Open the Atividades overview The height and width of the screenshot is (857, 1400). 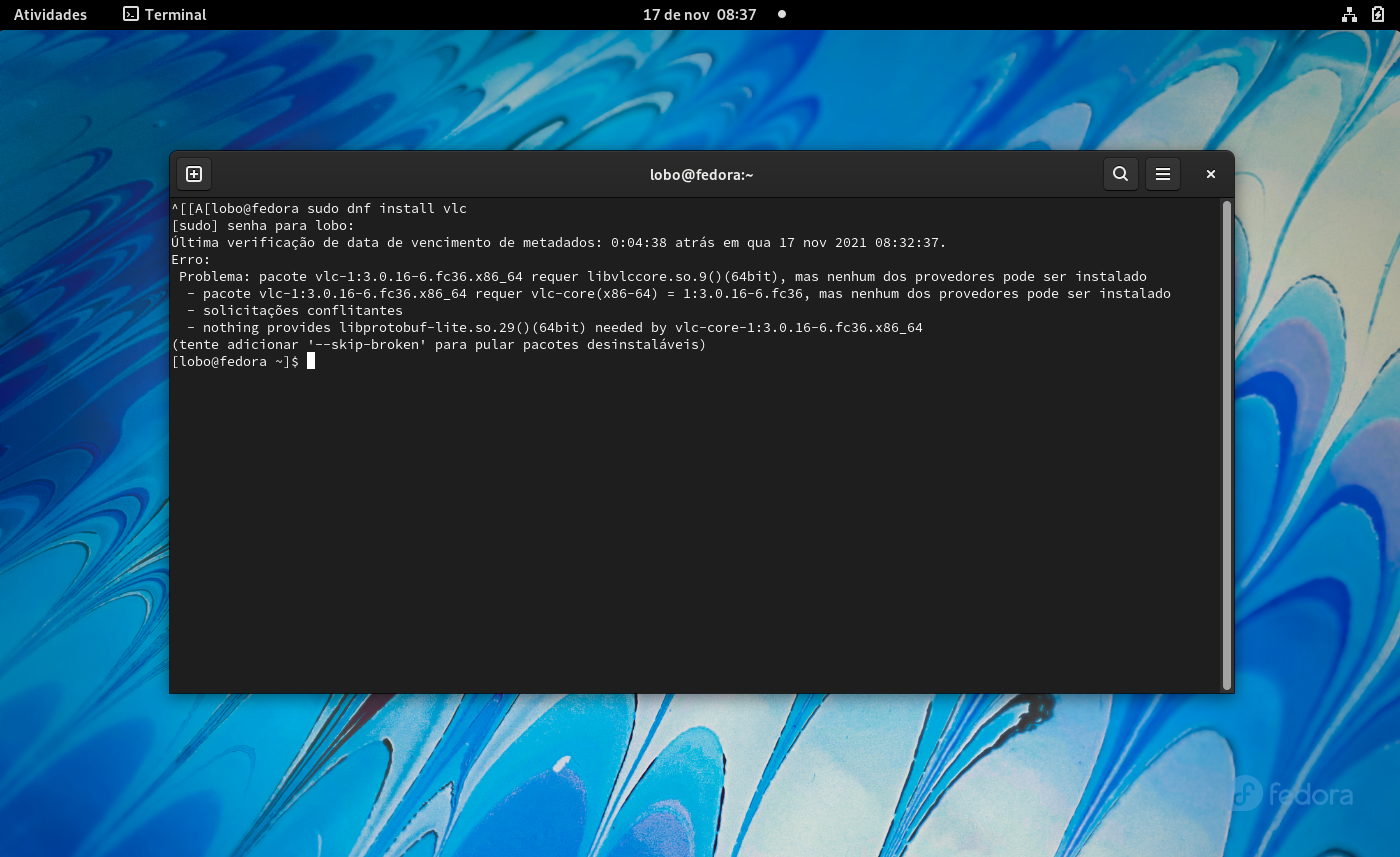click(50, 15)
